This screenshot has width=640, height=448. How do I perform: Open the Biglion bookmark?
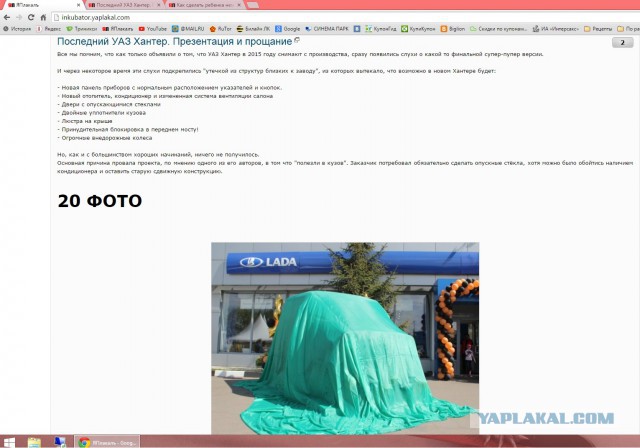point(453,29)
